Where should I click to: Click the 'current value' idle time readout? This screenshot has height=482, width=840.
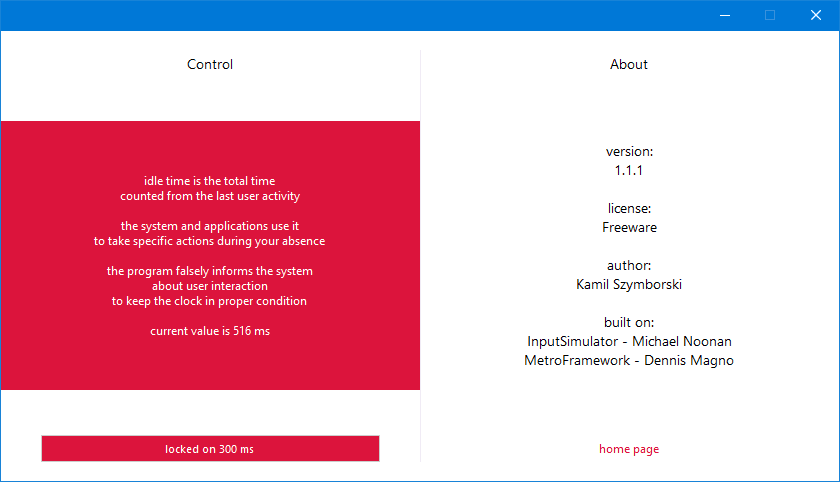tap(210, 331)
